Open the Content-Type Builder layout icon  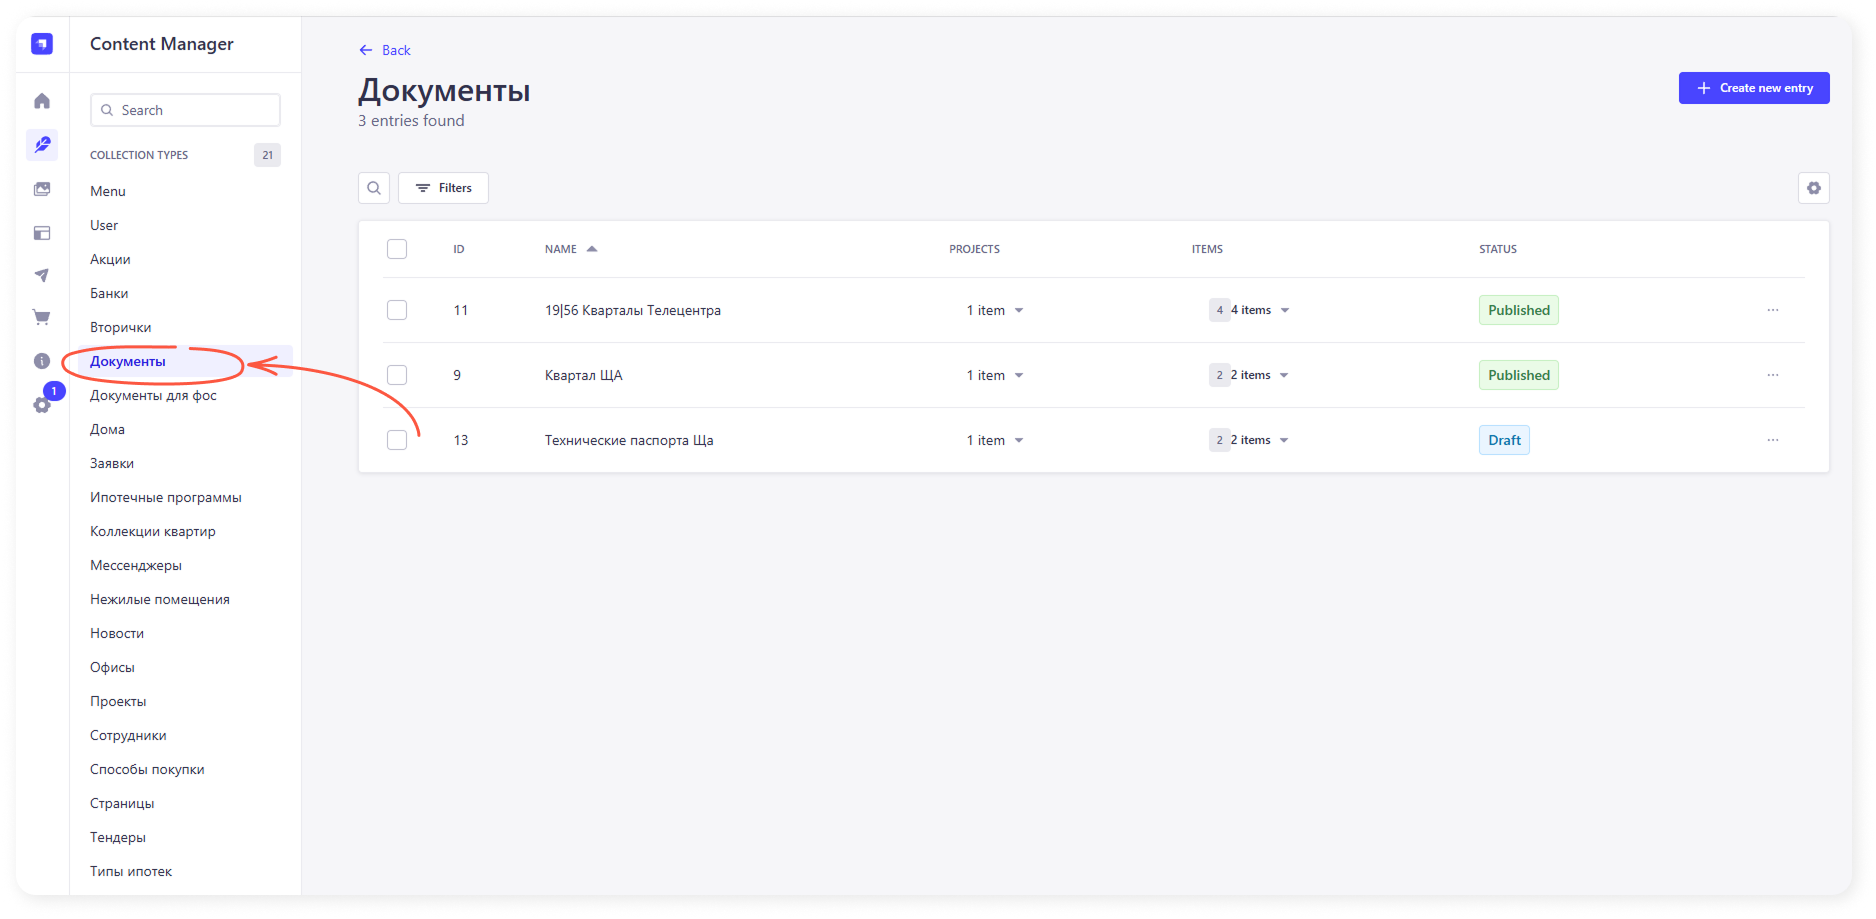pos(42,233)
